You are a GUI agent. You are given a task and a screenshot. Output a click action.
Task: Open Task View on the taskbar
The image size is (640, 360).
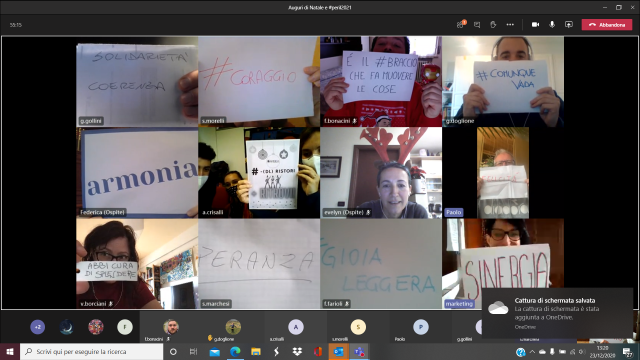pyautogui.click(x=193, y=351)
